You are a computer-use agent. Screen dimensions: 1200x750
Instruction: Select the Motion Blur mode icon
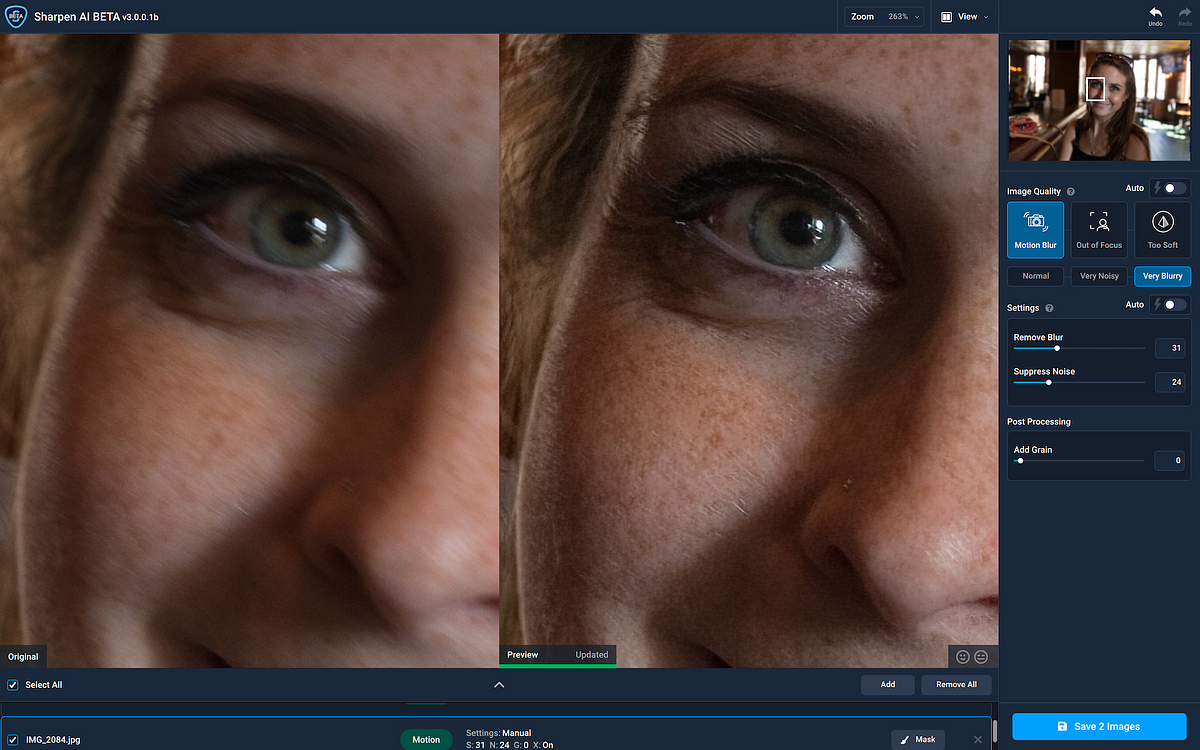(x=1035, y=222)
